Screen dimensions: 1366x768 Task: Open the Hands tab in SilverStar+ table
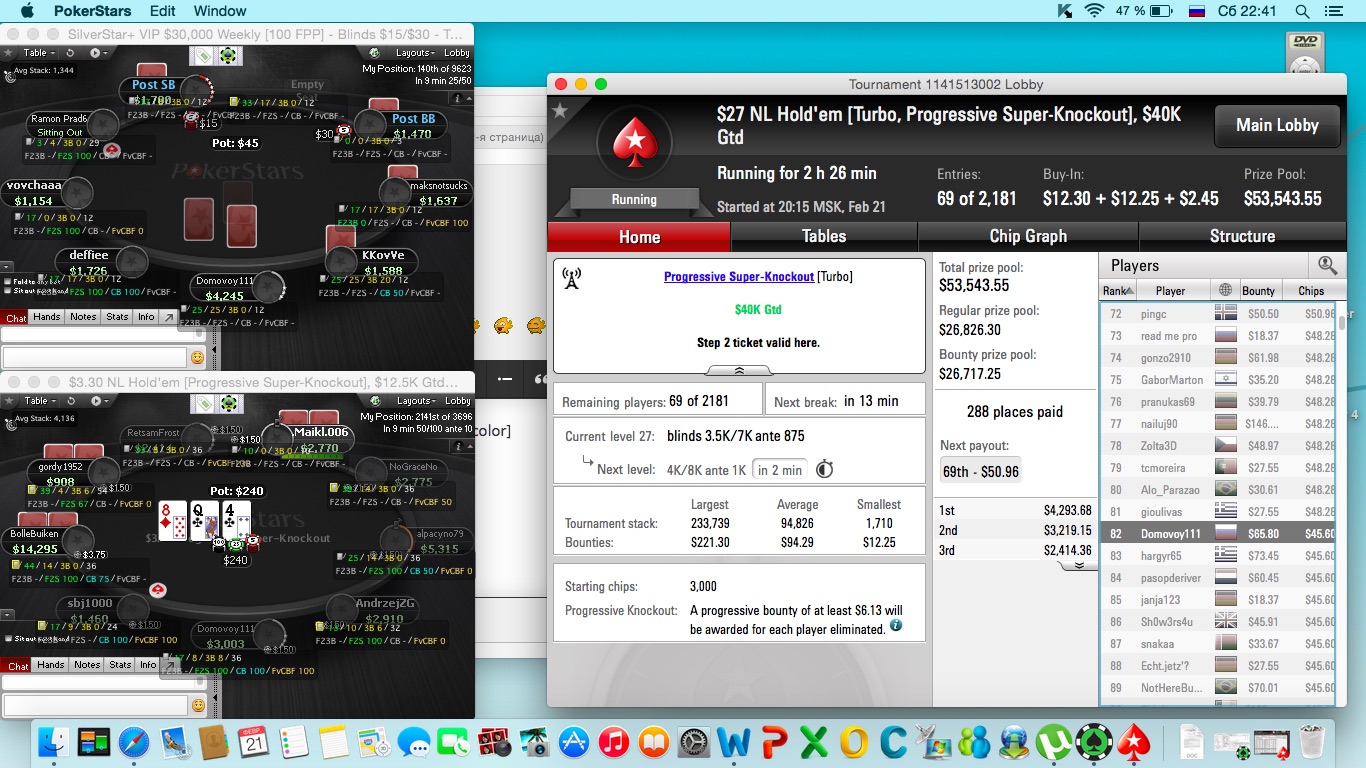click(47, 317)
